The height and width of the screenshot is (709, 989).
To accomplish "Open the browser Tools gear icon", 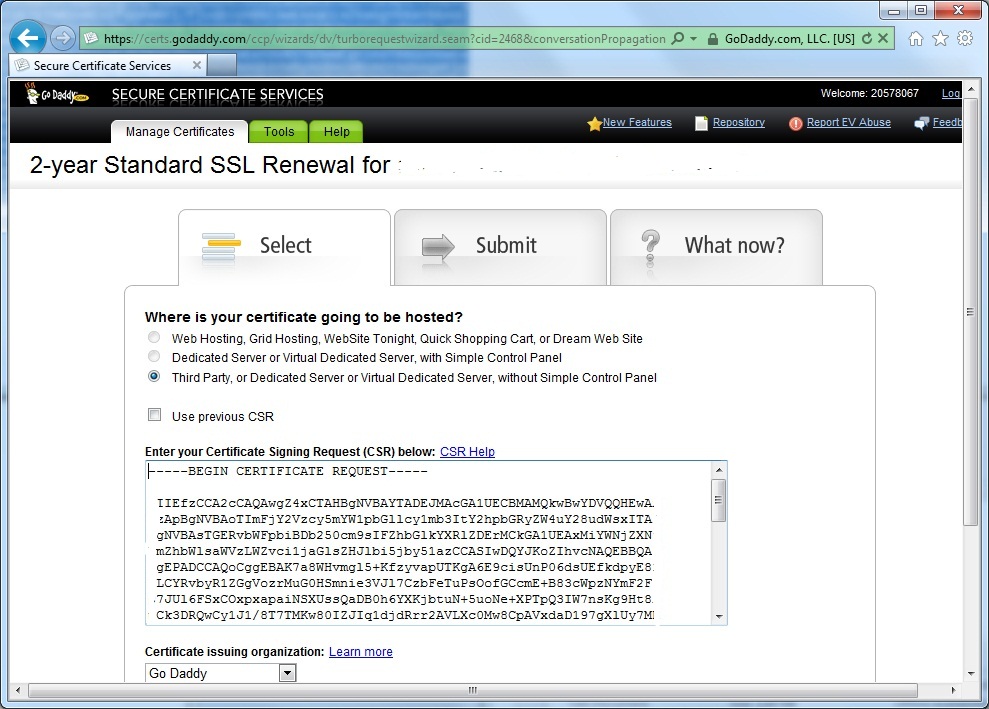I will [965, 39].
